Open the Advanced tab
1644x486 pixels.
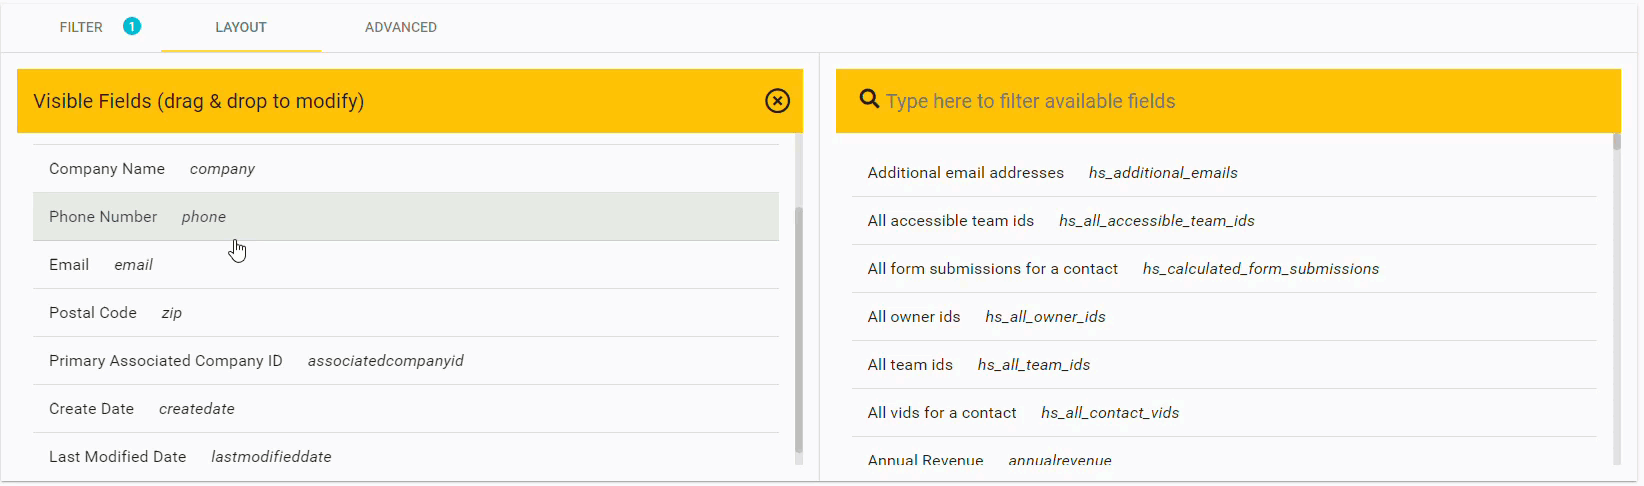(x=401, y=27)
